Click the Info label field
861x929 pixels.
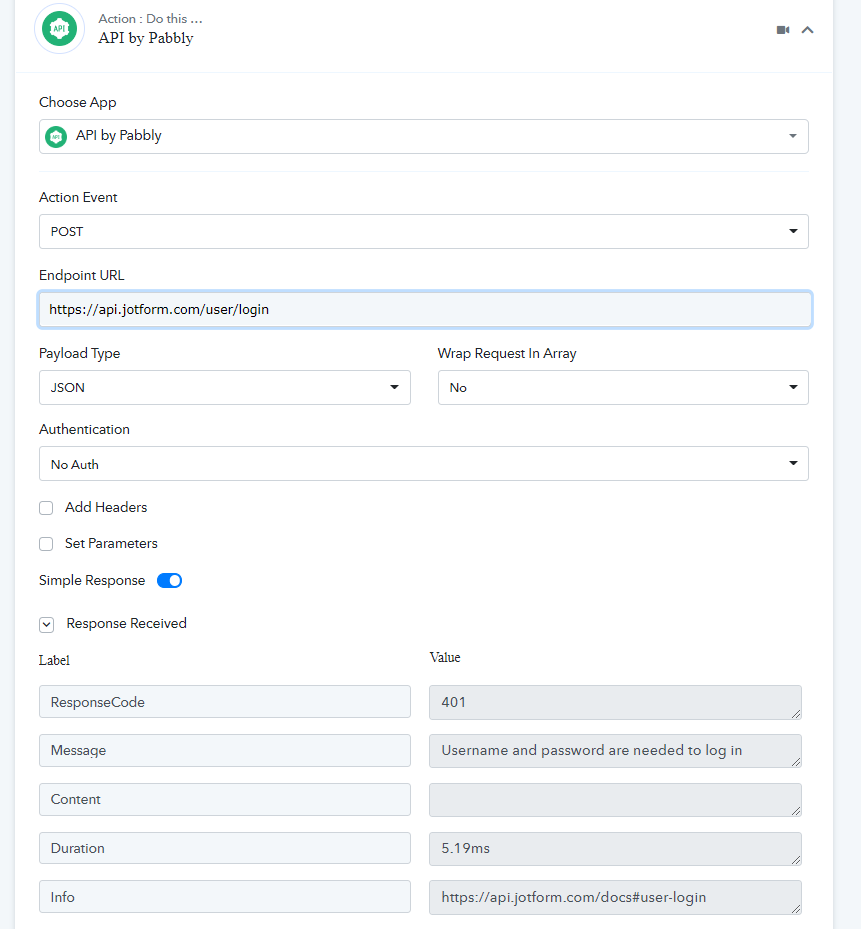(225, 896)
